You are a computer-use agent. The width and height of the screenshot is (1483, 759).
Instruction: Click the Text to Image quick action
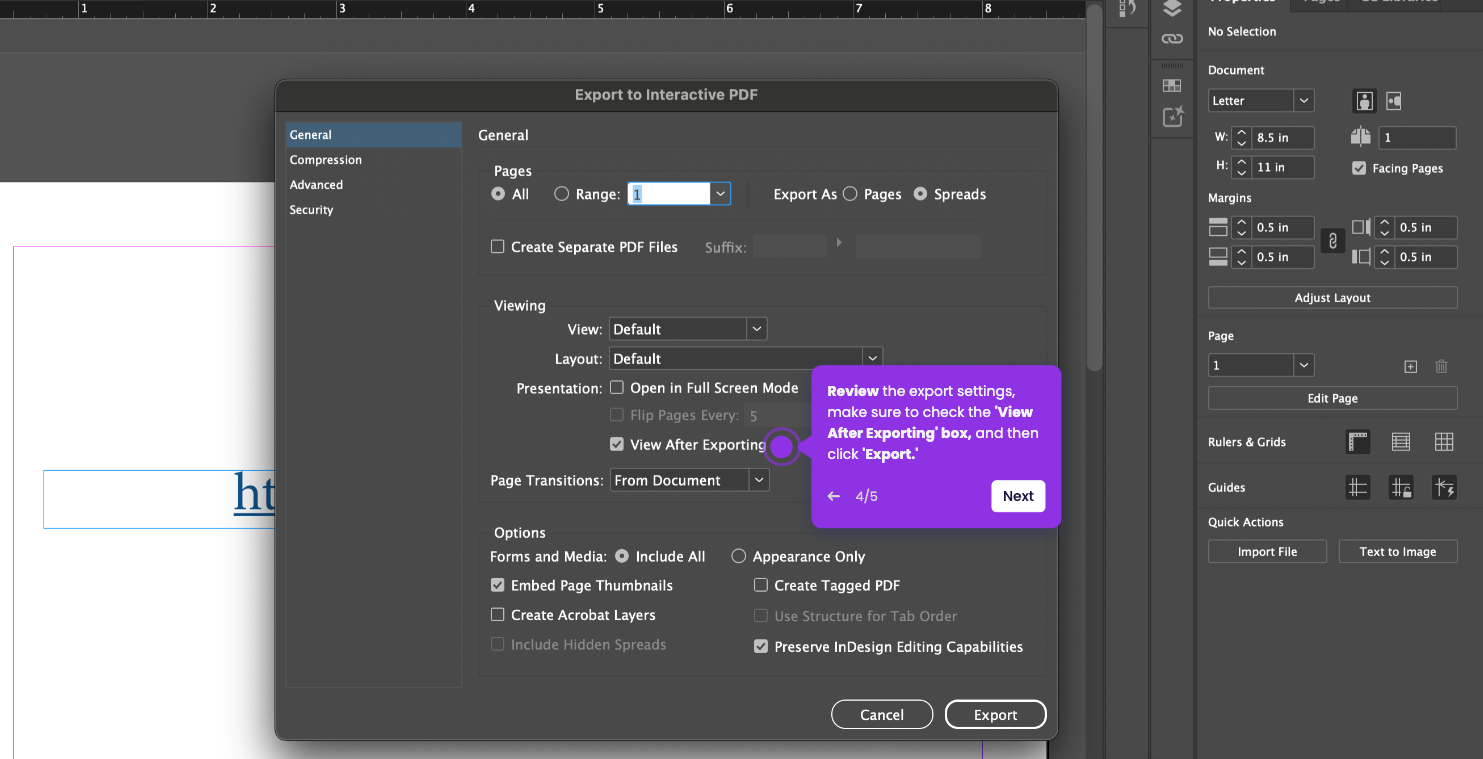pyautogui.click(x=1397, y=551)
